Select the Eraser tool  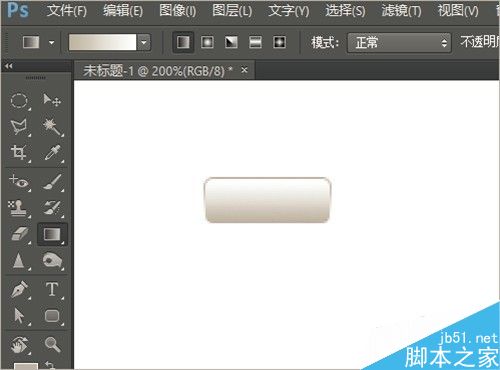coord(20,234)
